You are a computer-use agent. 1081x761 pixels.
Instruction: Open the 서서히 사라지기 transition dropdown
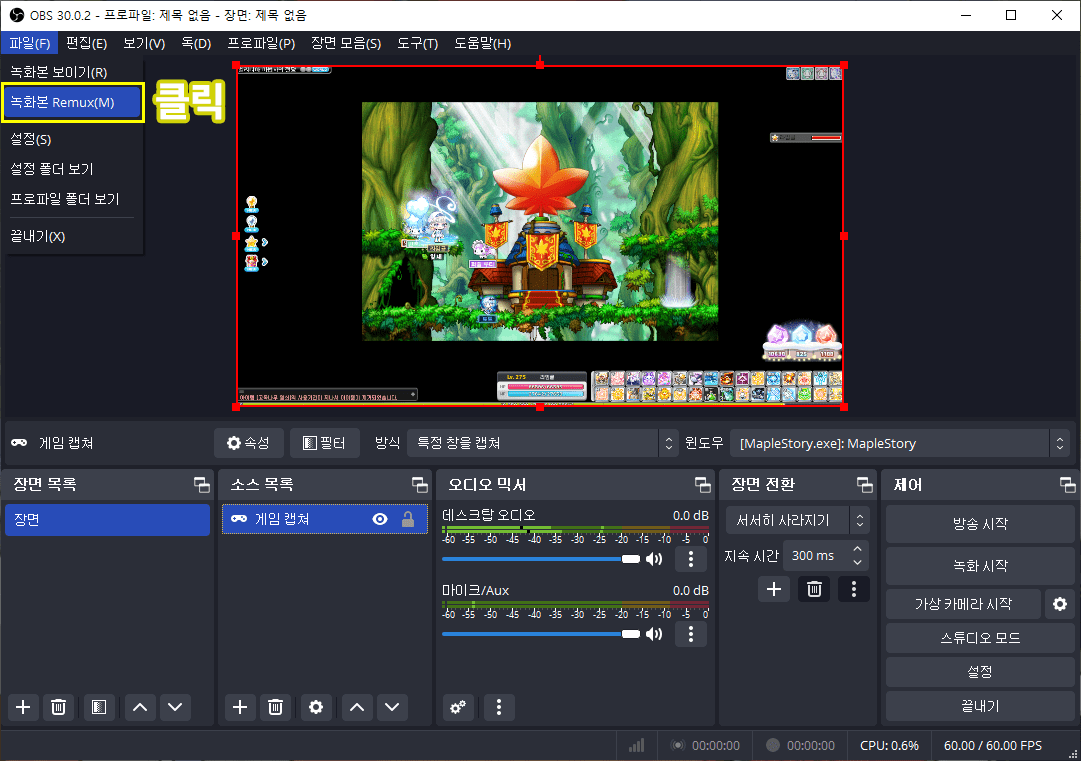point(798,520)
